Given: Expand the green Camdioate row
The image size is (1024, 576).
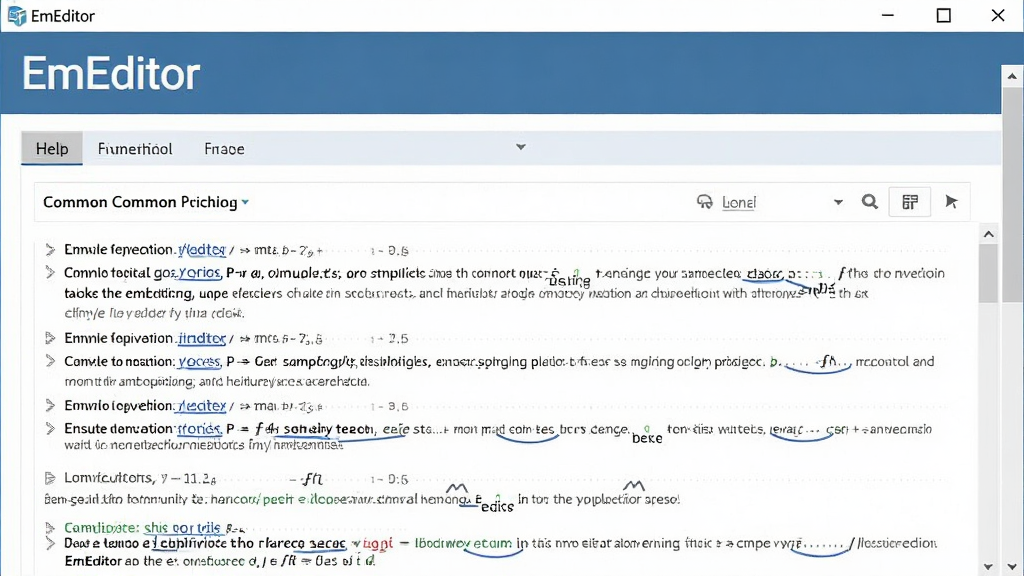Looking at the screenshot, I should coord(50,527).
